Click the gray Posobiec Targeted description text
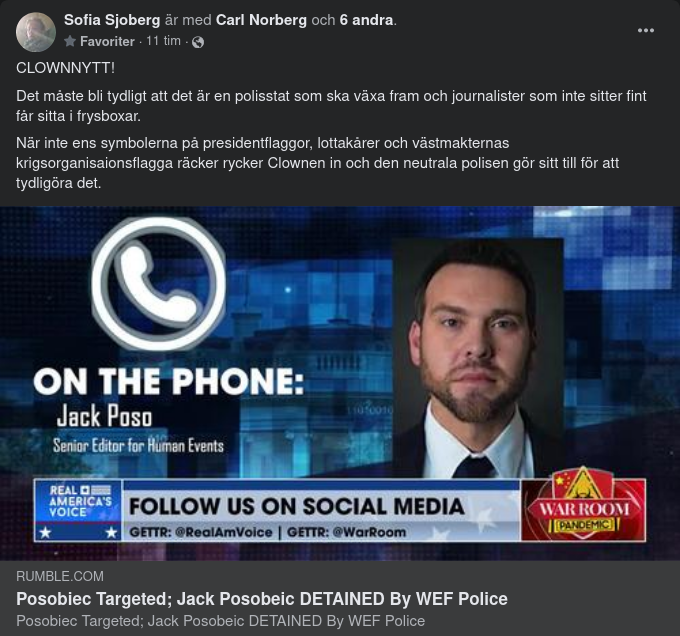Viewport: 680px width, 636px height. [220, 621]
